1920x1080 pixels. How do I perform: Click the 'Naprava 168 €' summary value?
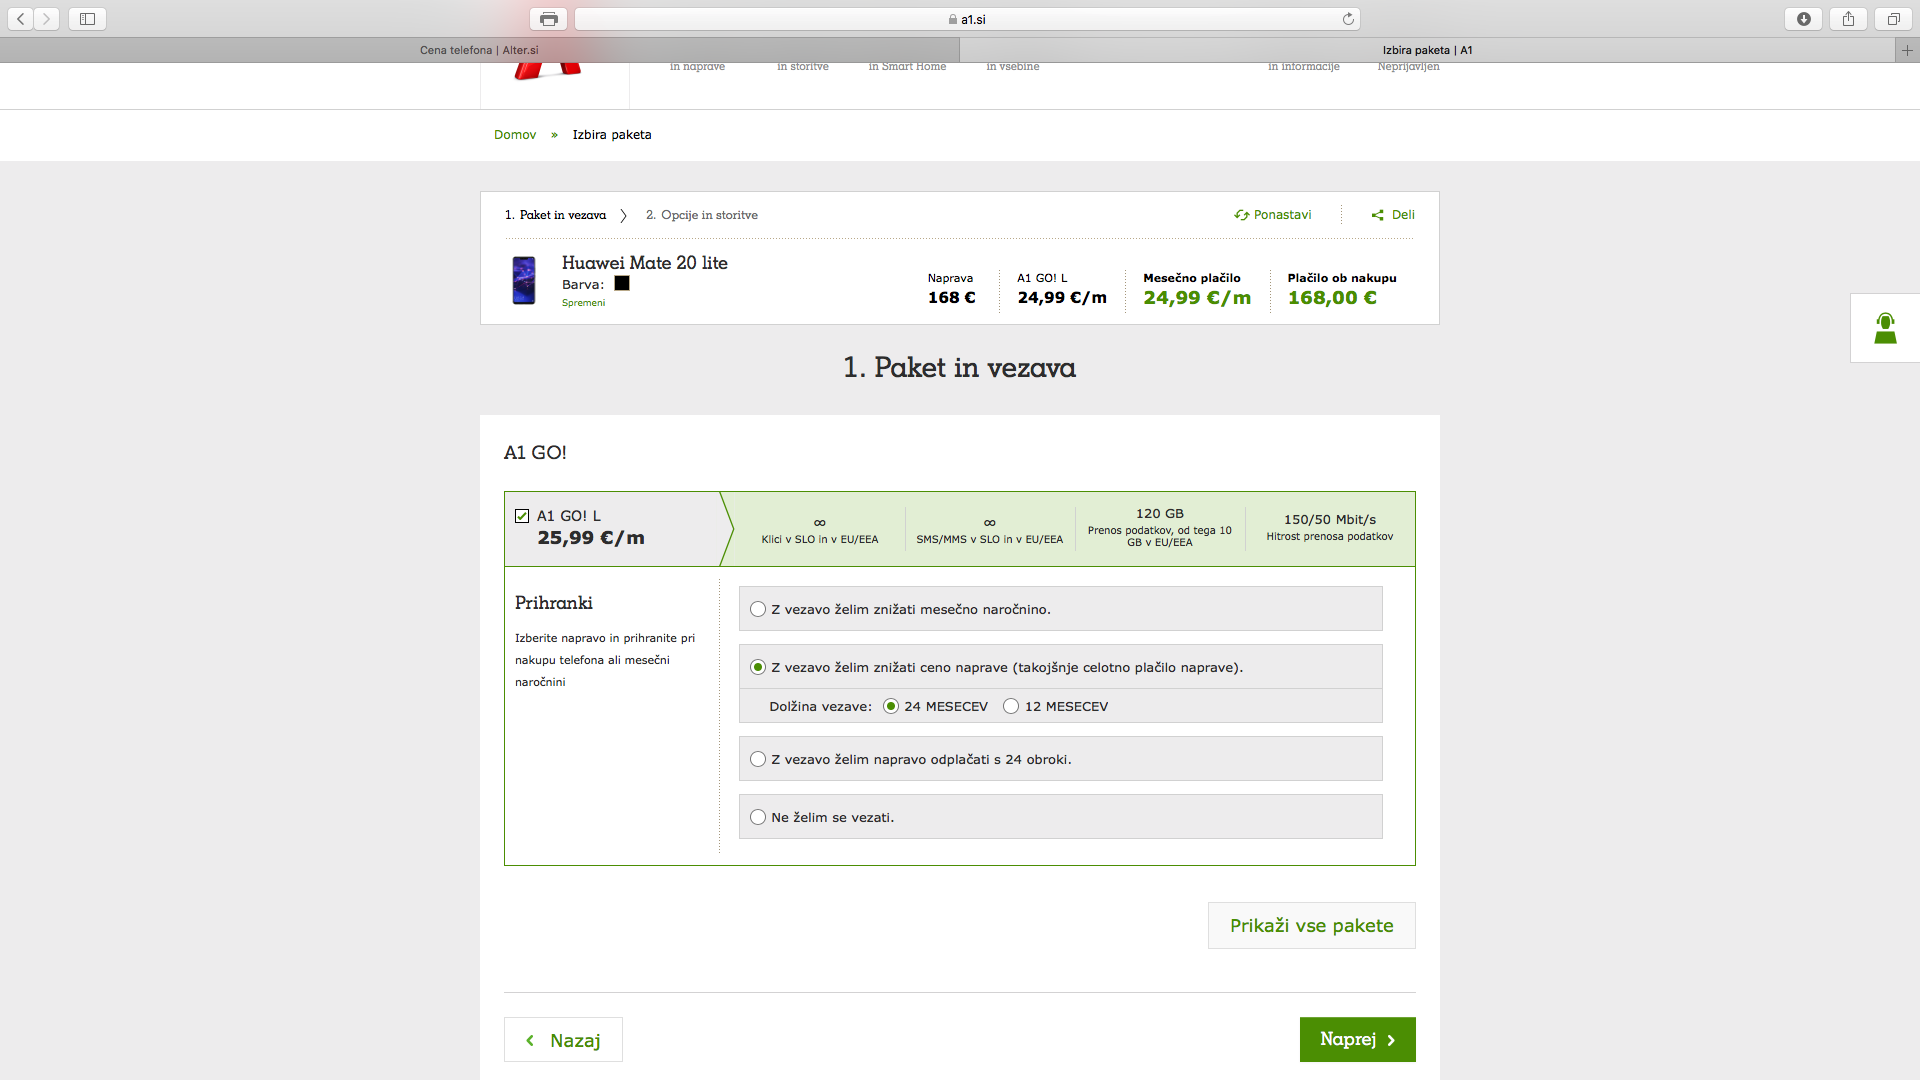click(x=951, y=298)
